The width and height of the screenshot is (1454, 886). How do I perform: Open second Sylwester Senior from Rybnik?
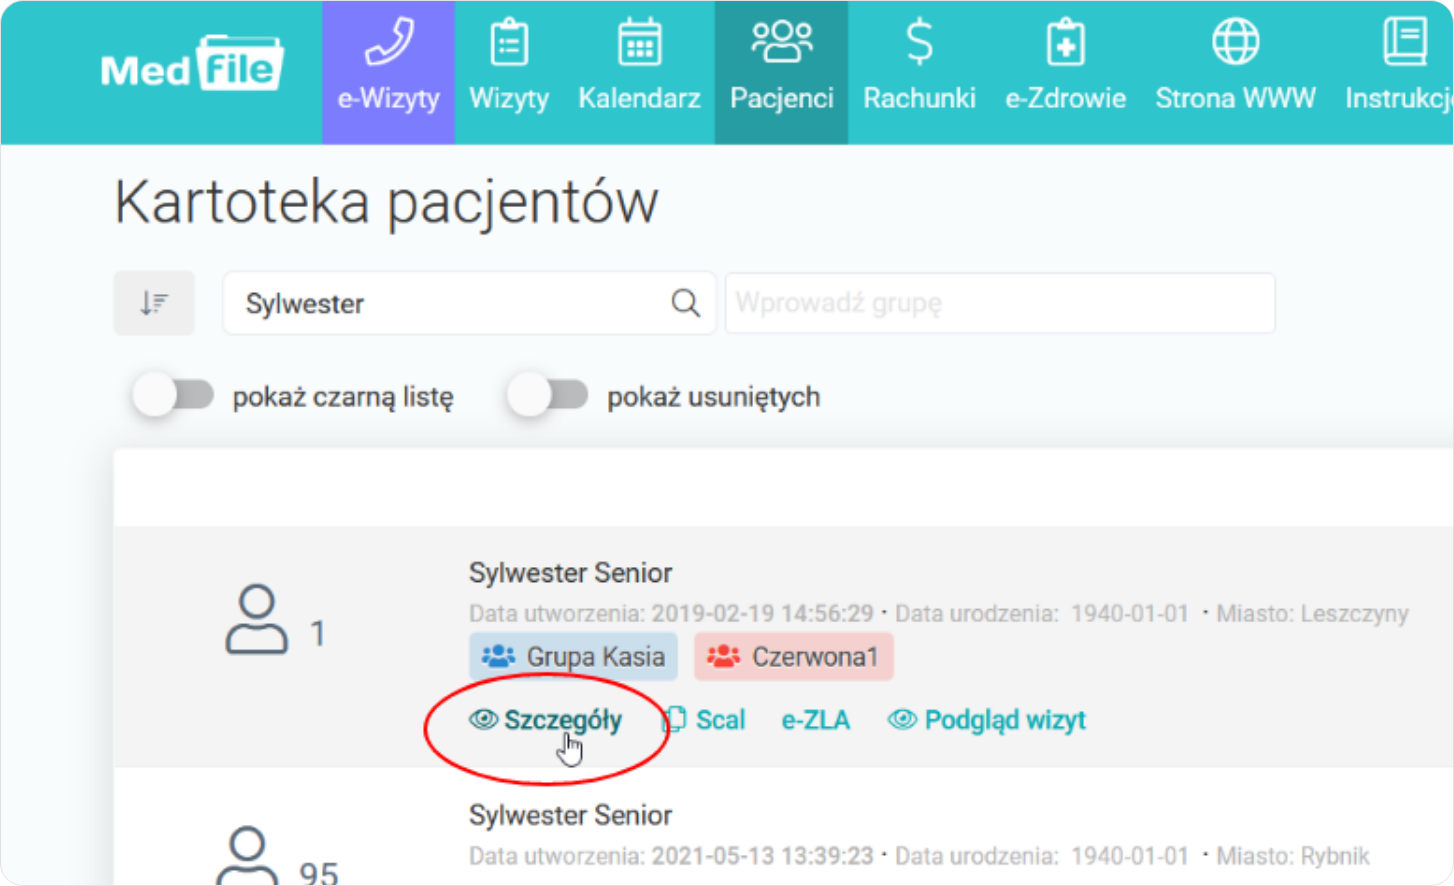(570, 815)
